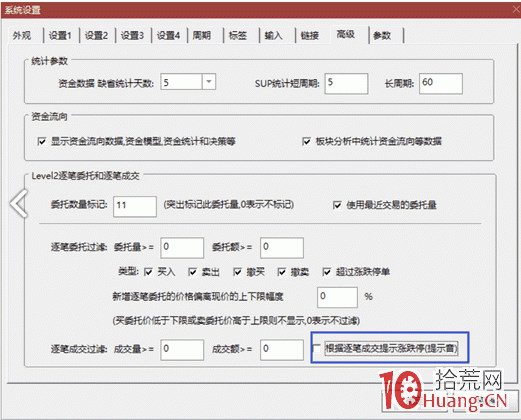Click the 委托额>= input field
521x420 pixels.
coord(282,248)
